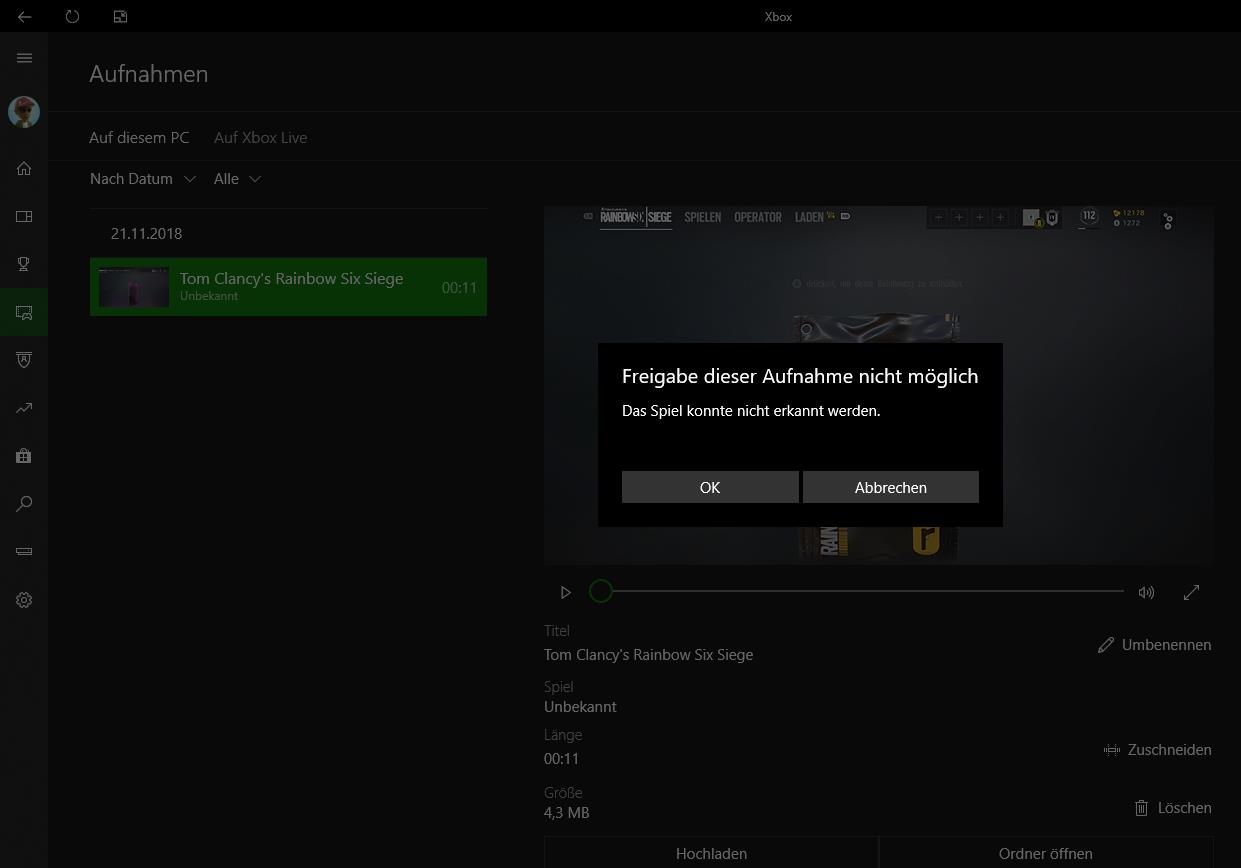Open Achievements trophy icon
Image resolution: width=1241 pixels, height=868 pixels.
coord(24,264)
